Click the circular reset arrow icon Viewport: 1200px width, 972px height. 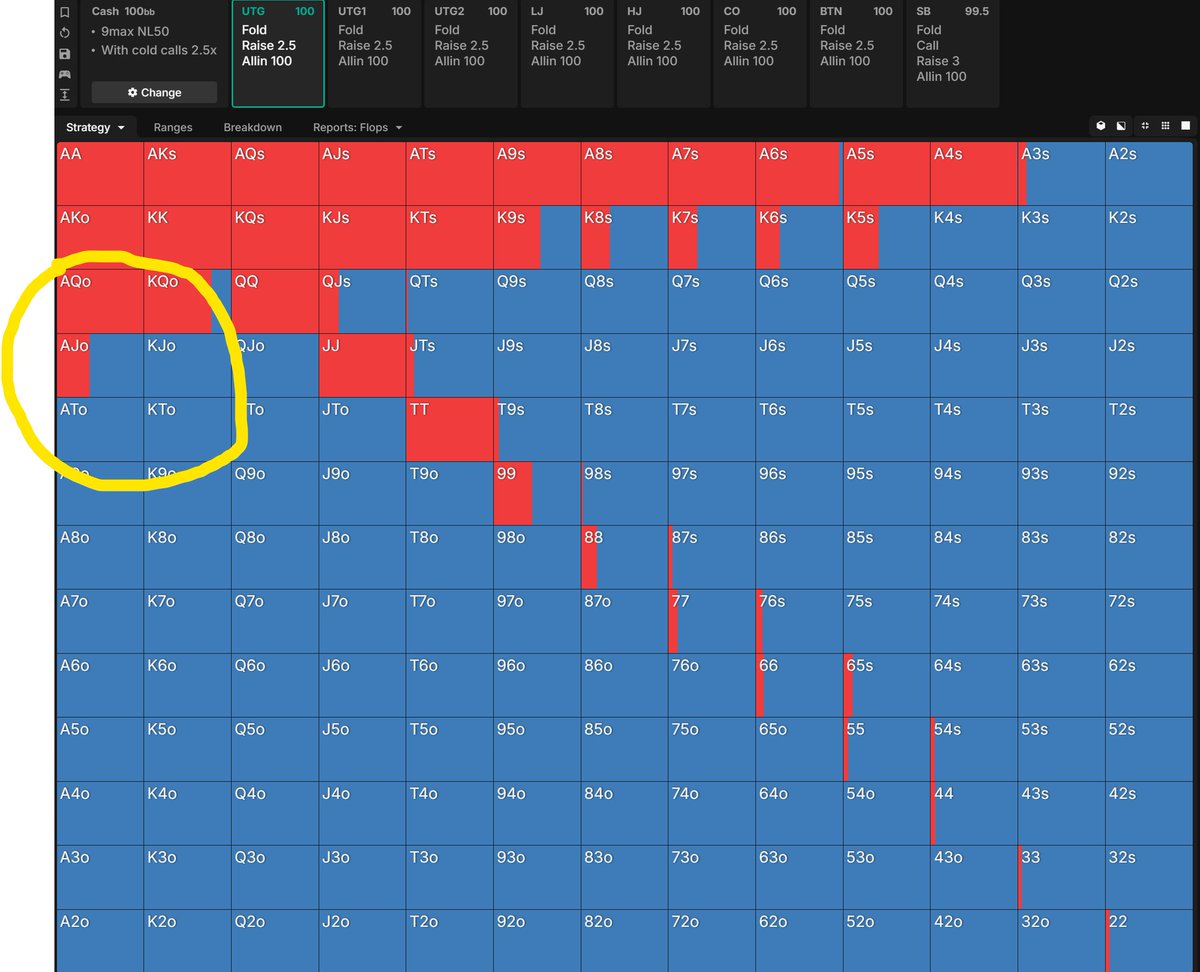point(65,33)
